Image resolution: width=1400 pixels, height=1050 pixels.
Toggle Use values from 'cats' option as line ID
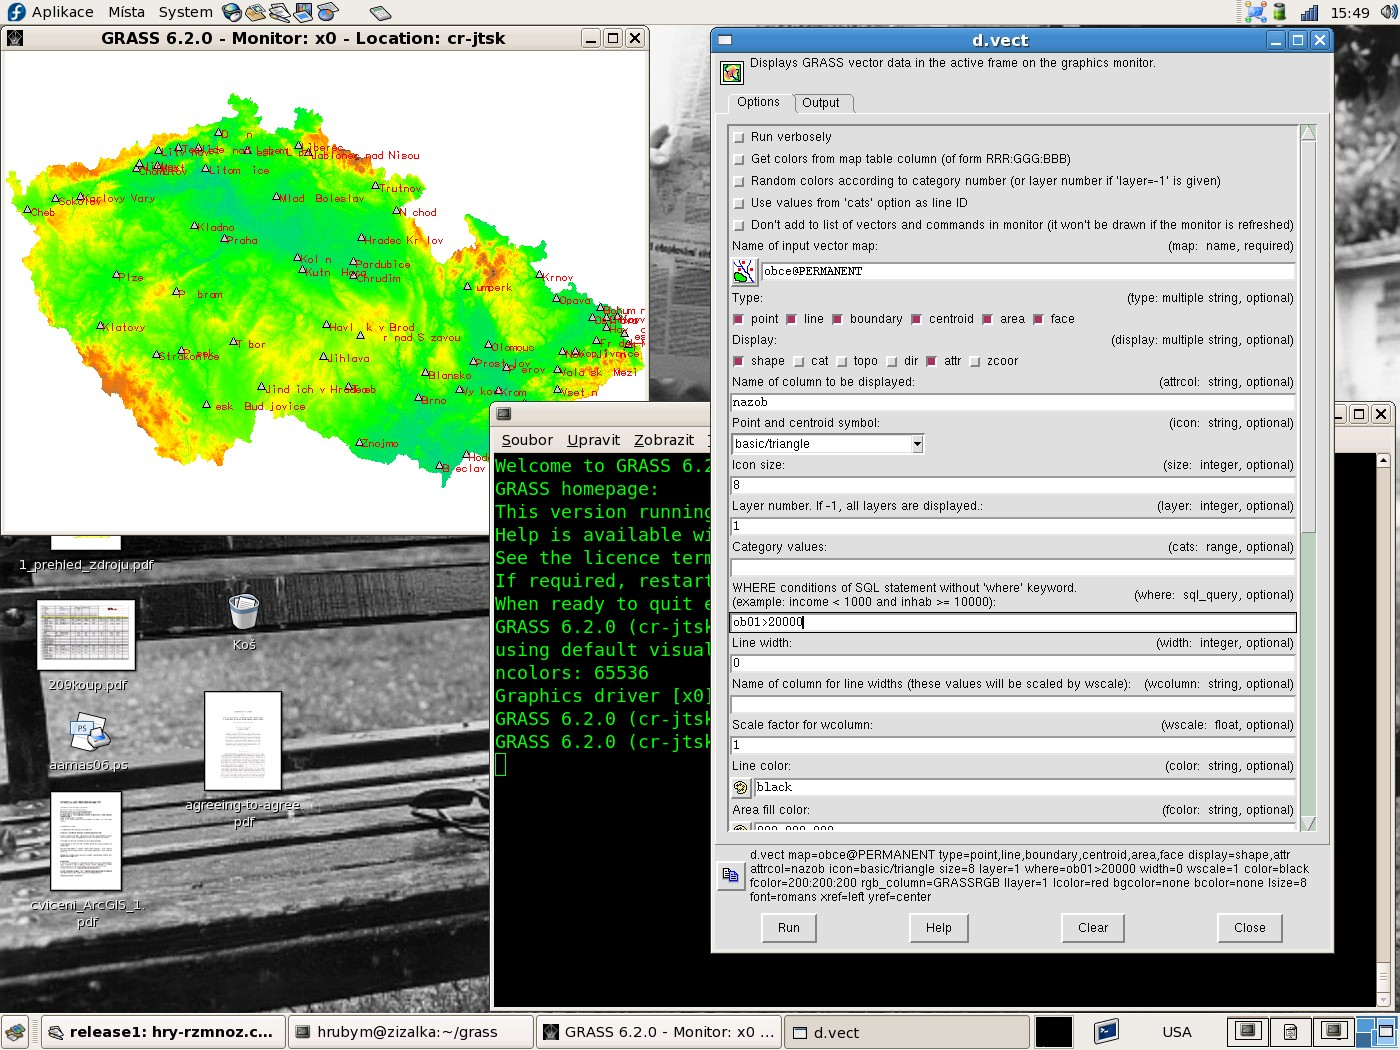tap(739, 203)
